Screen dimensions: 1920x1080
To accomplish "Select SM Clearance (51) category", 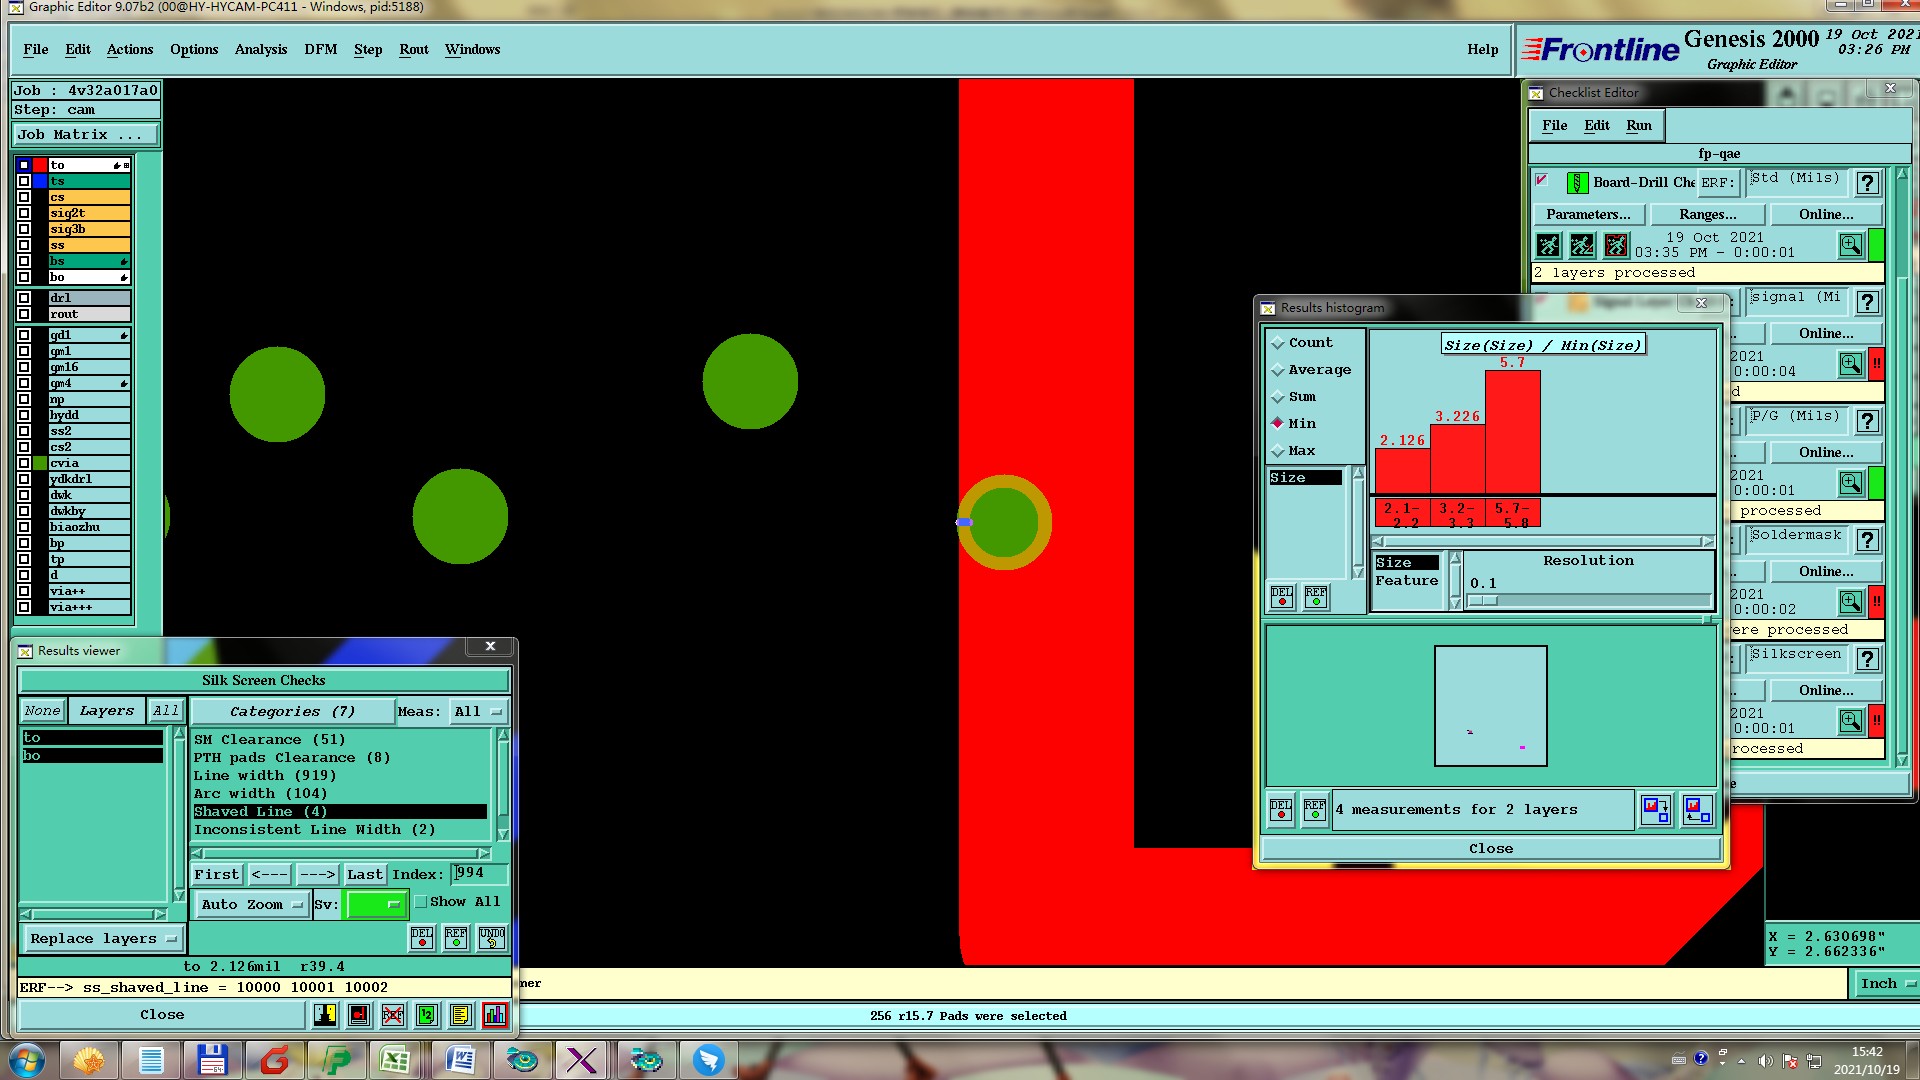I will [x=269, y=740].
